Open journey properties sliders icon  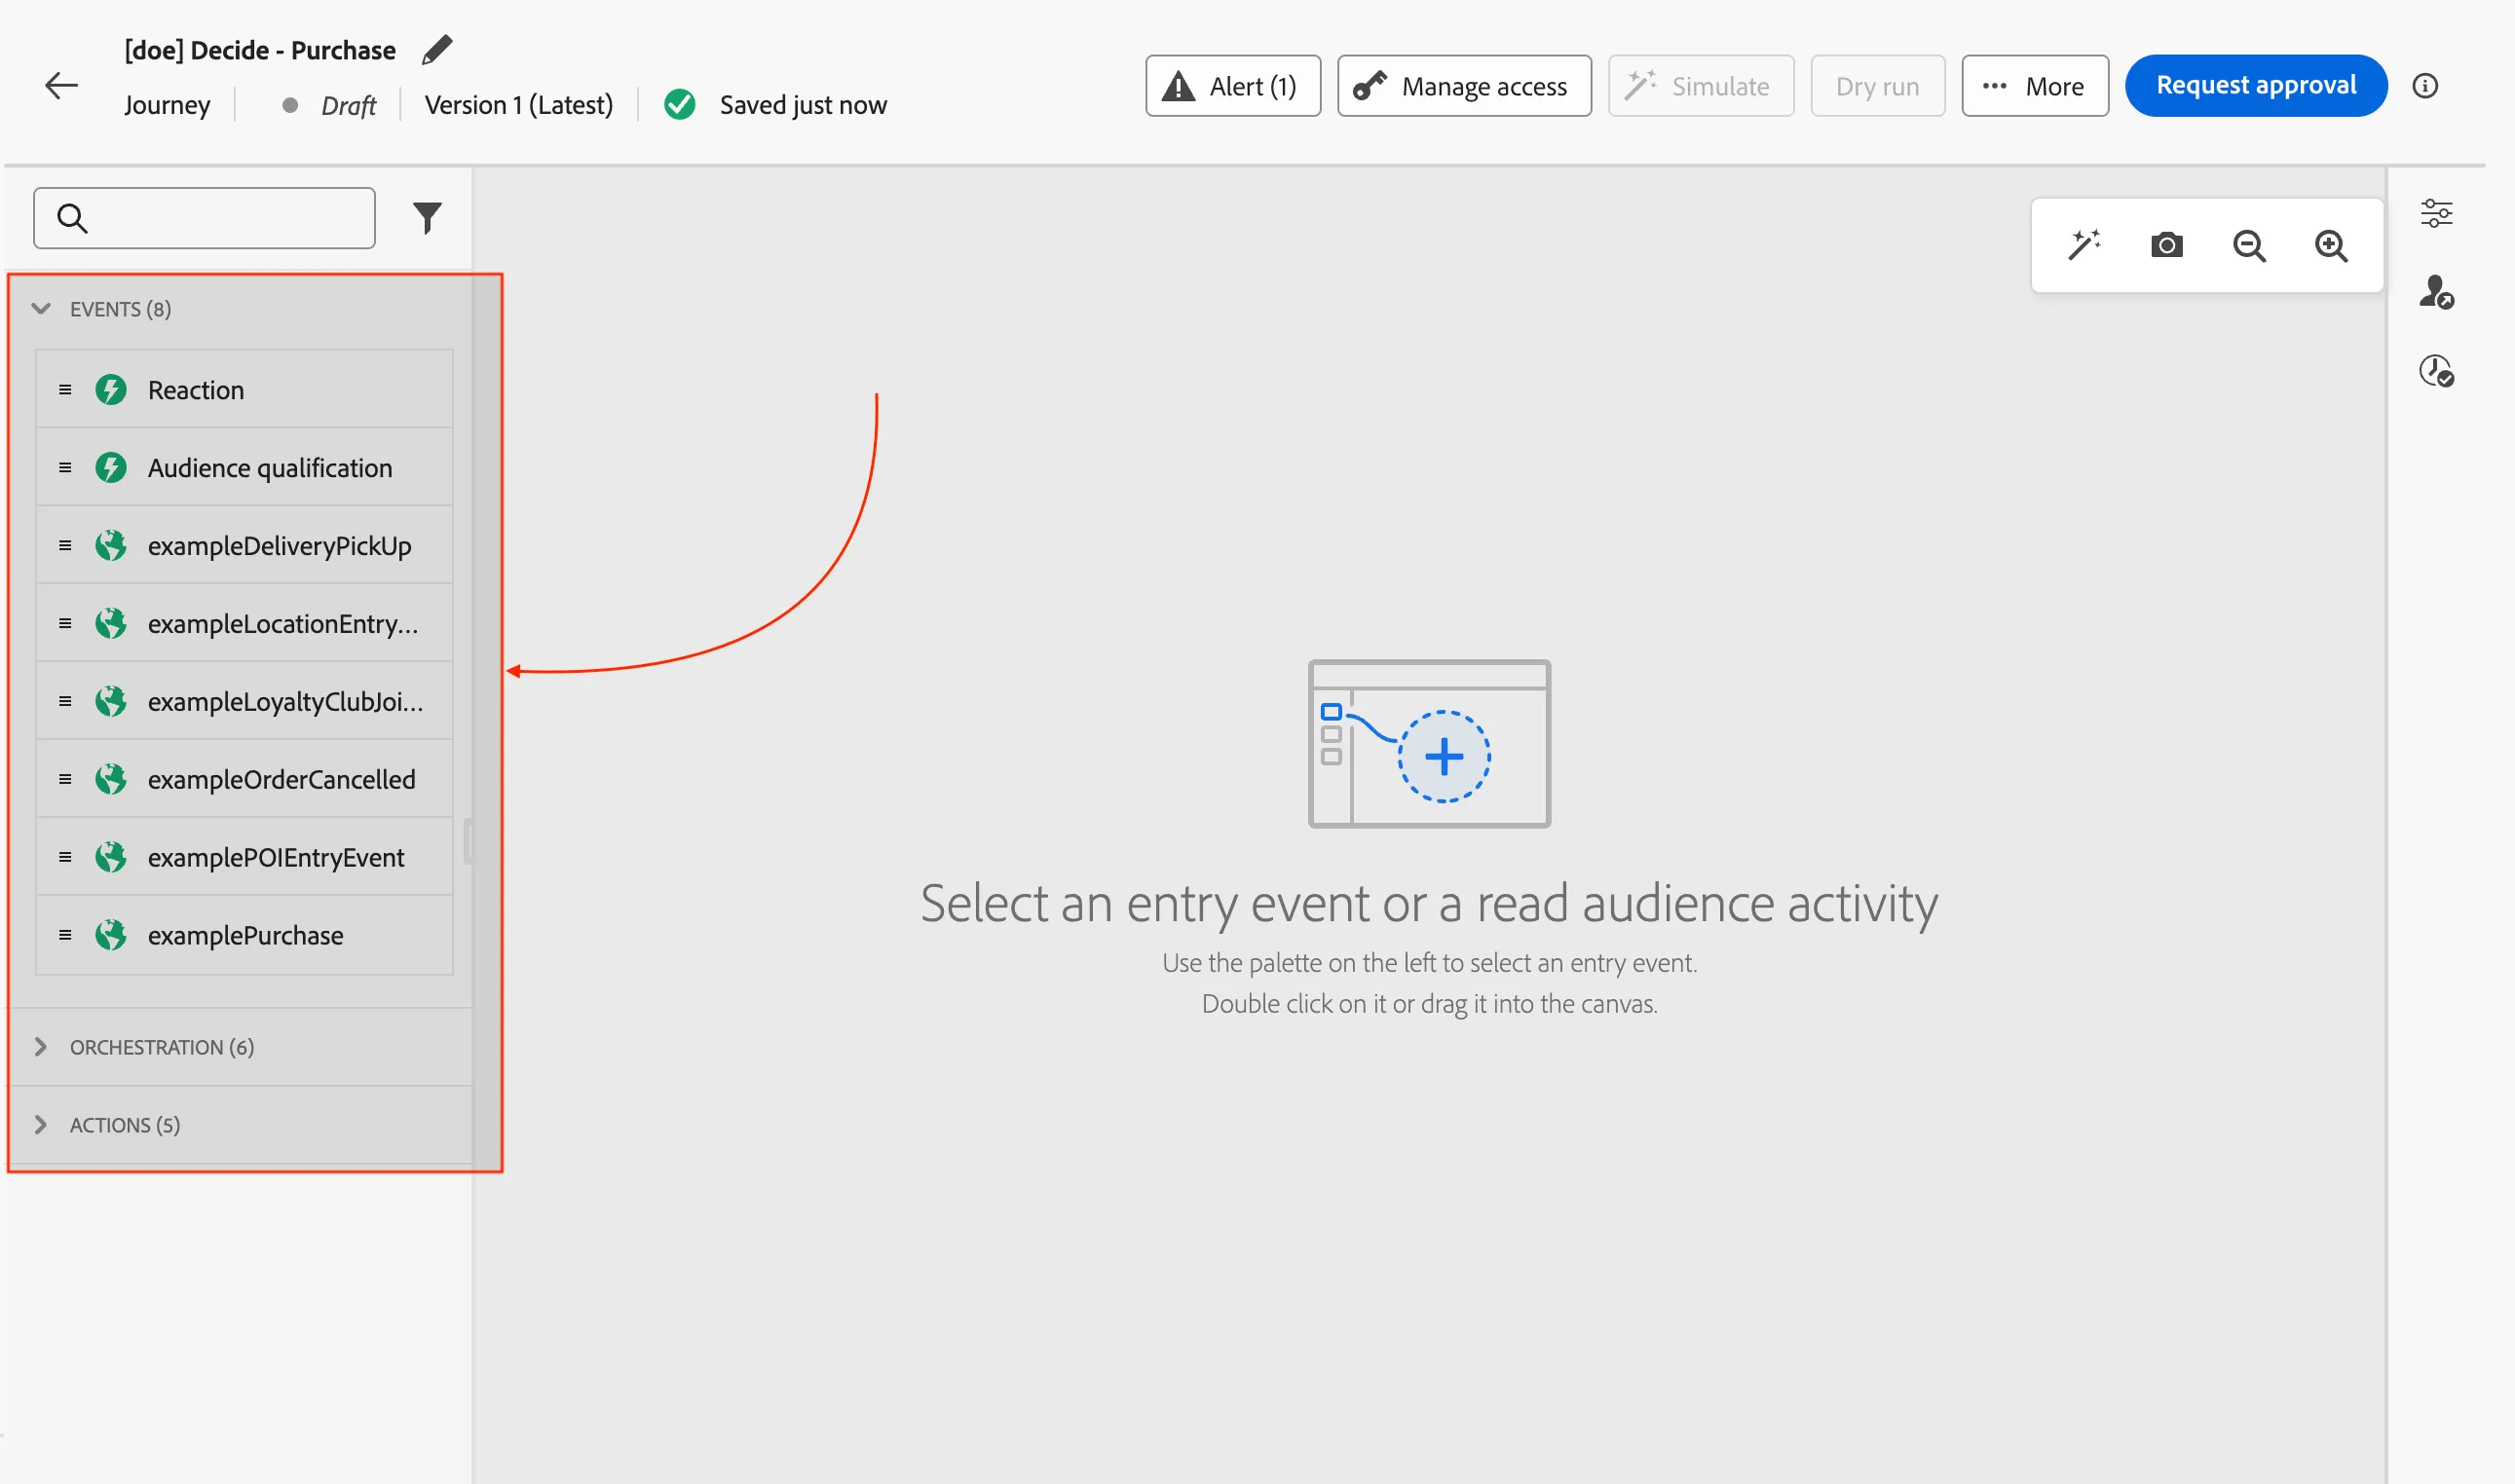click(2436, 213)
